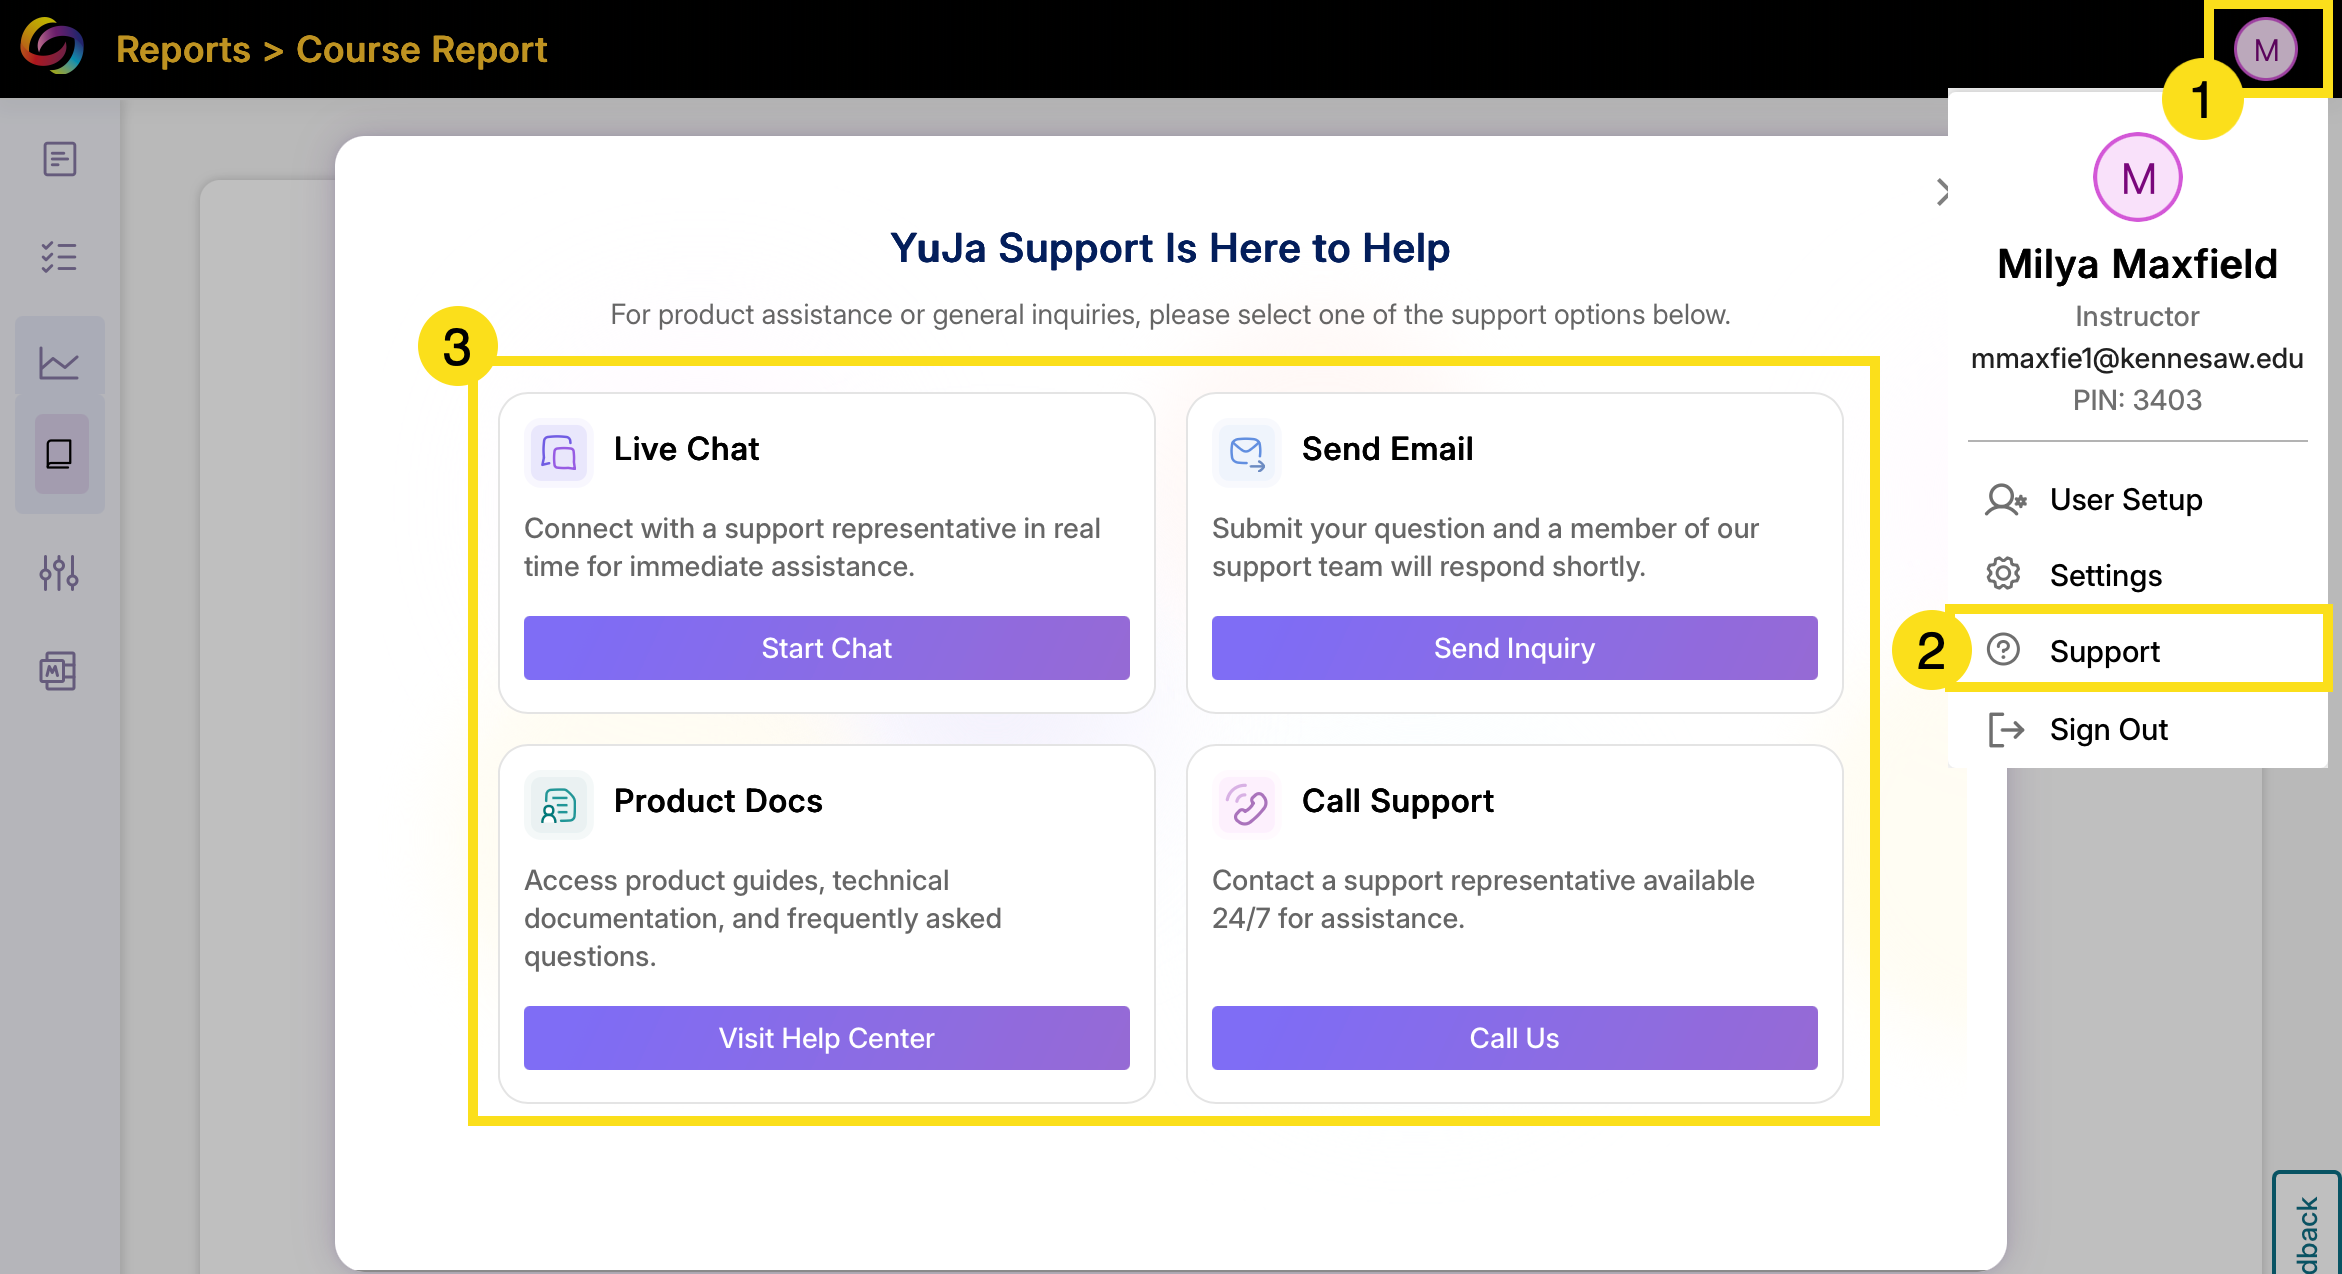Click the filter sliders icon in the sidebar

point(60,573)
